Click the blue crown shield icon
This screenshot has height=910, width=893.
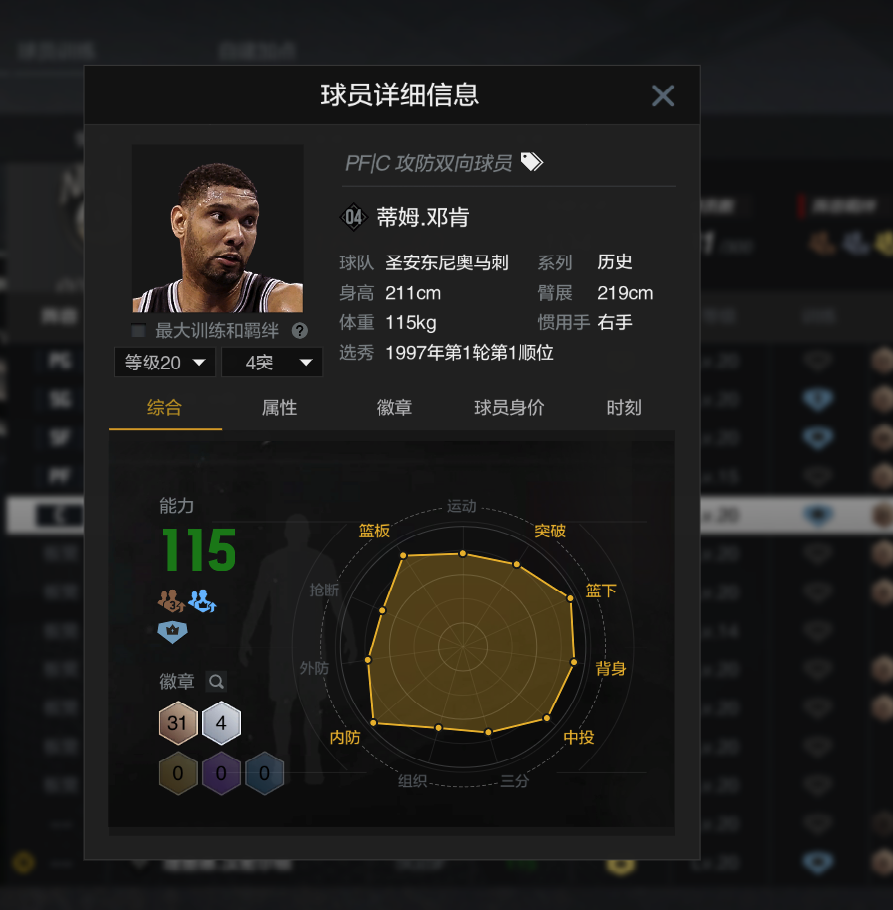[x=172, y=632]
